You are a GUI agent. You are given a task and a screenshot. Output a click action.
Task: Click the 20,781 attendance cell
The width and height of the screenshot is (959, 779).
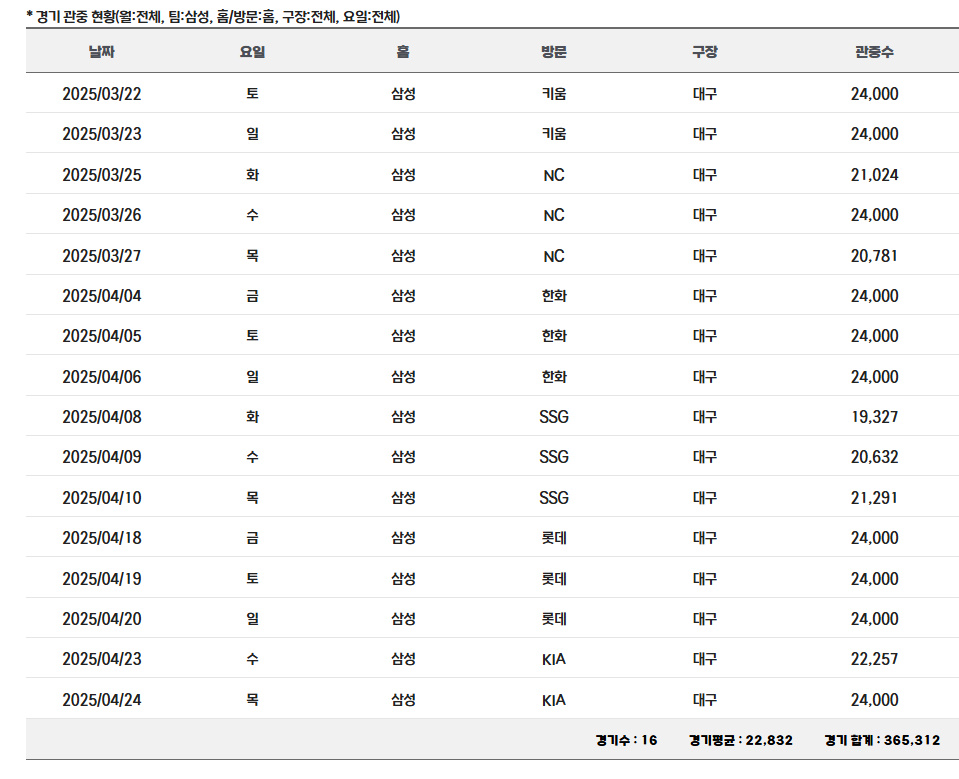874,256
